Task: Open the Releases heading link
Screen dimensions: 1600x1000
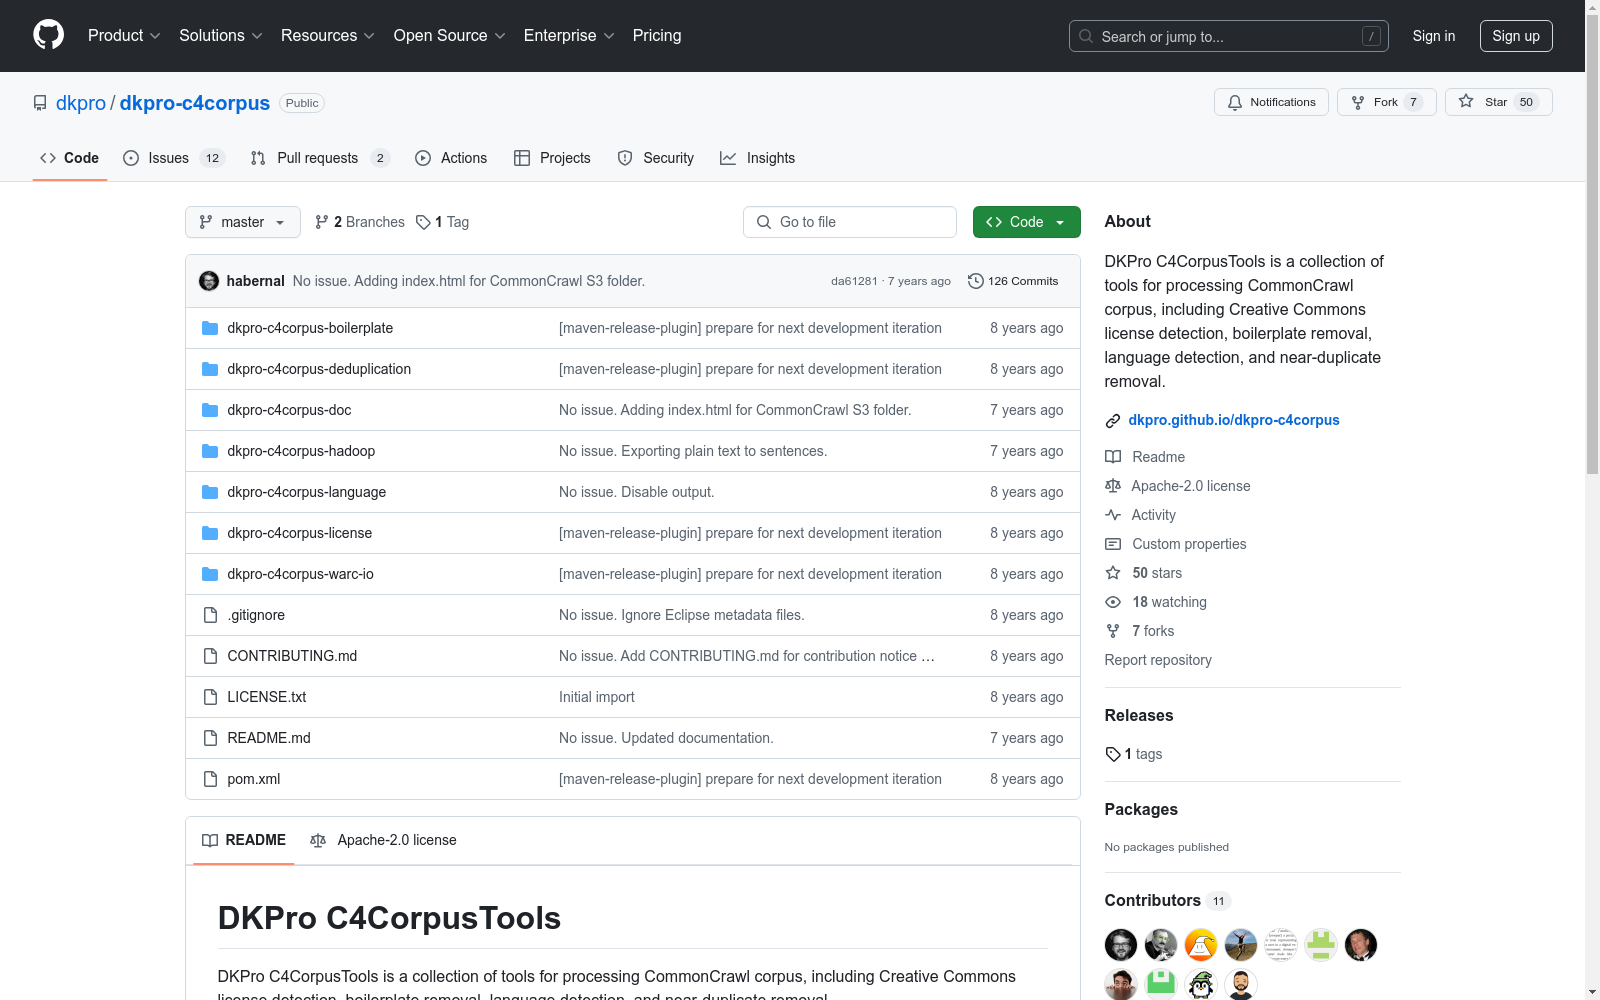Action: coord(1139,715)
